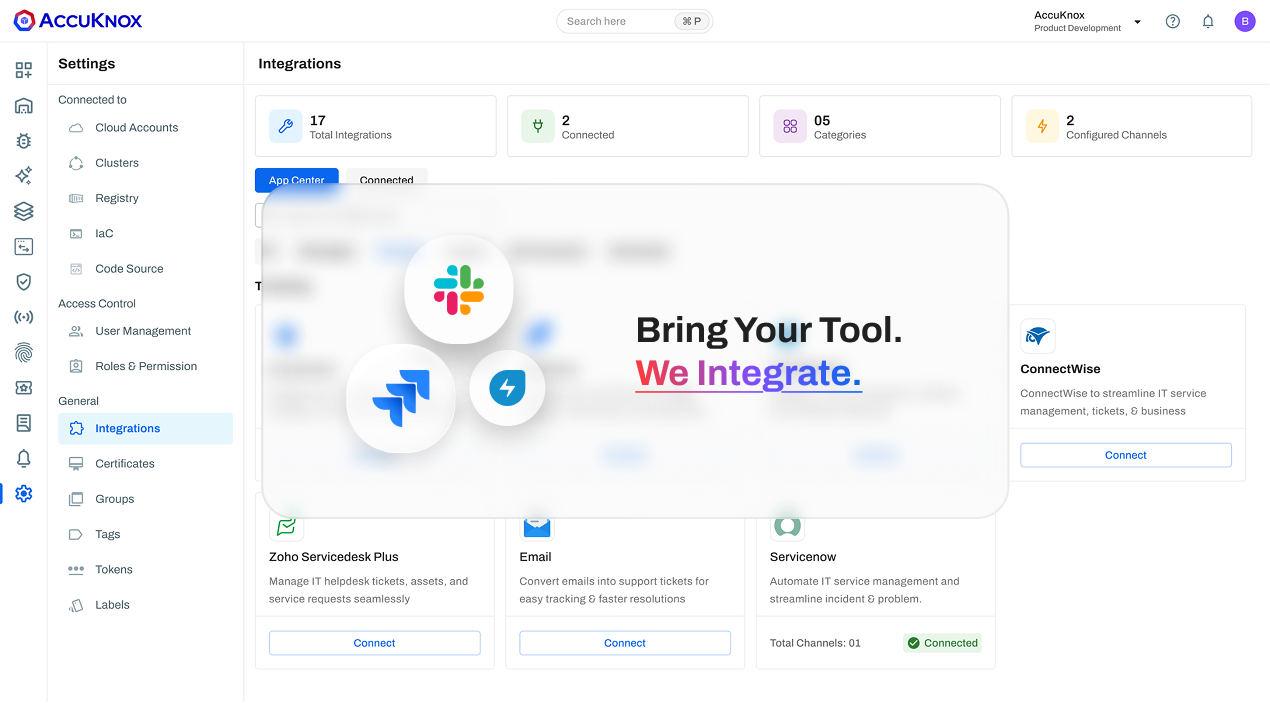Click the Servicenow Connected badge

pyautogui.click(x=942, y=643)
